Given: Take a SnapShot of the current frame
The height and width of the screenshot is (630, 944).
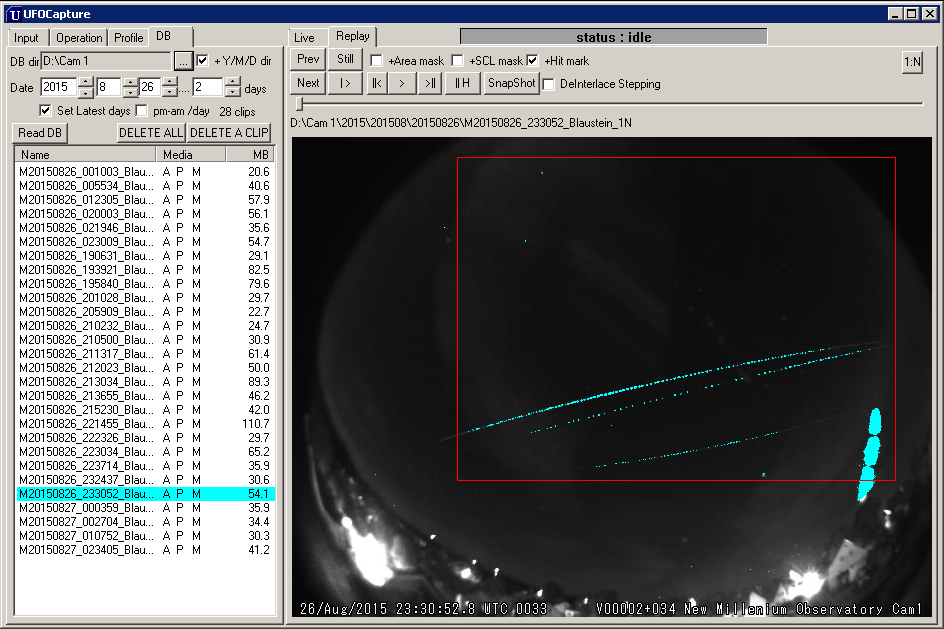Looking at the screenshot, I should pyautogui.click(x=511, y=83).
